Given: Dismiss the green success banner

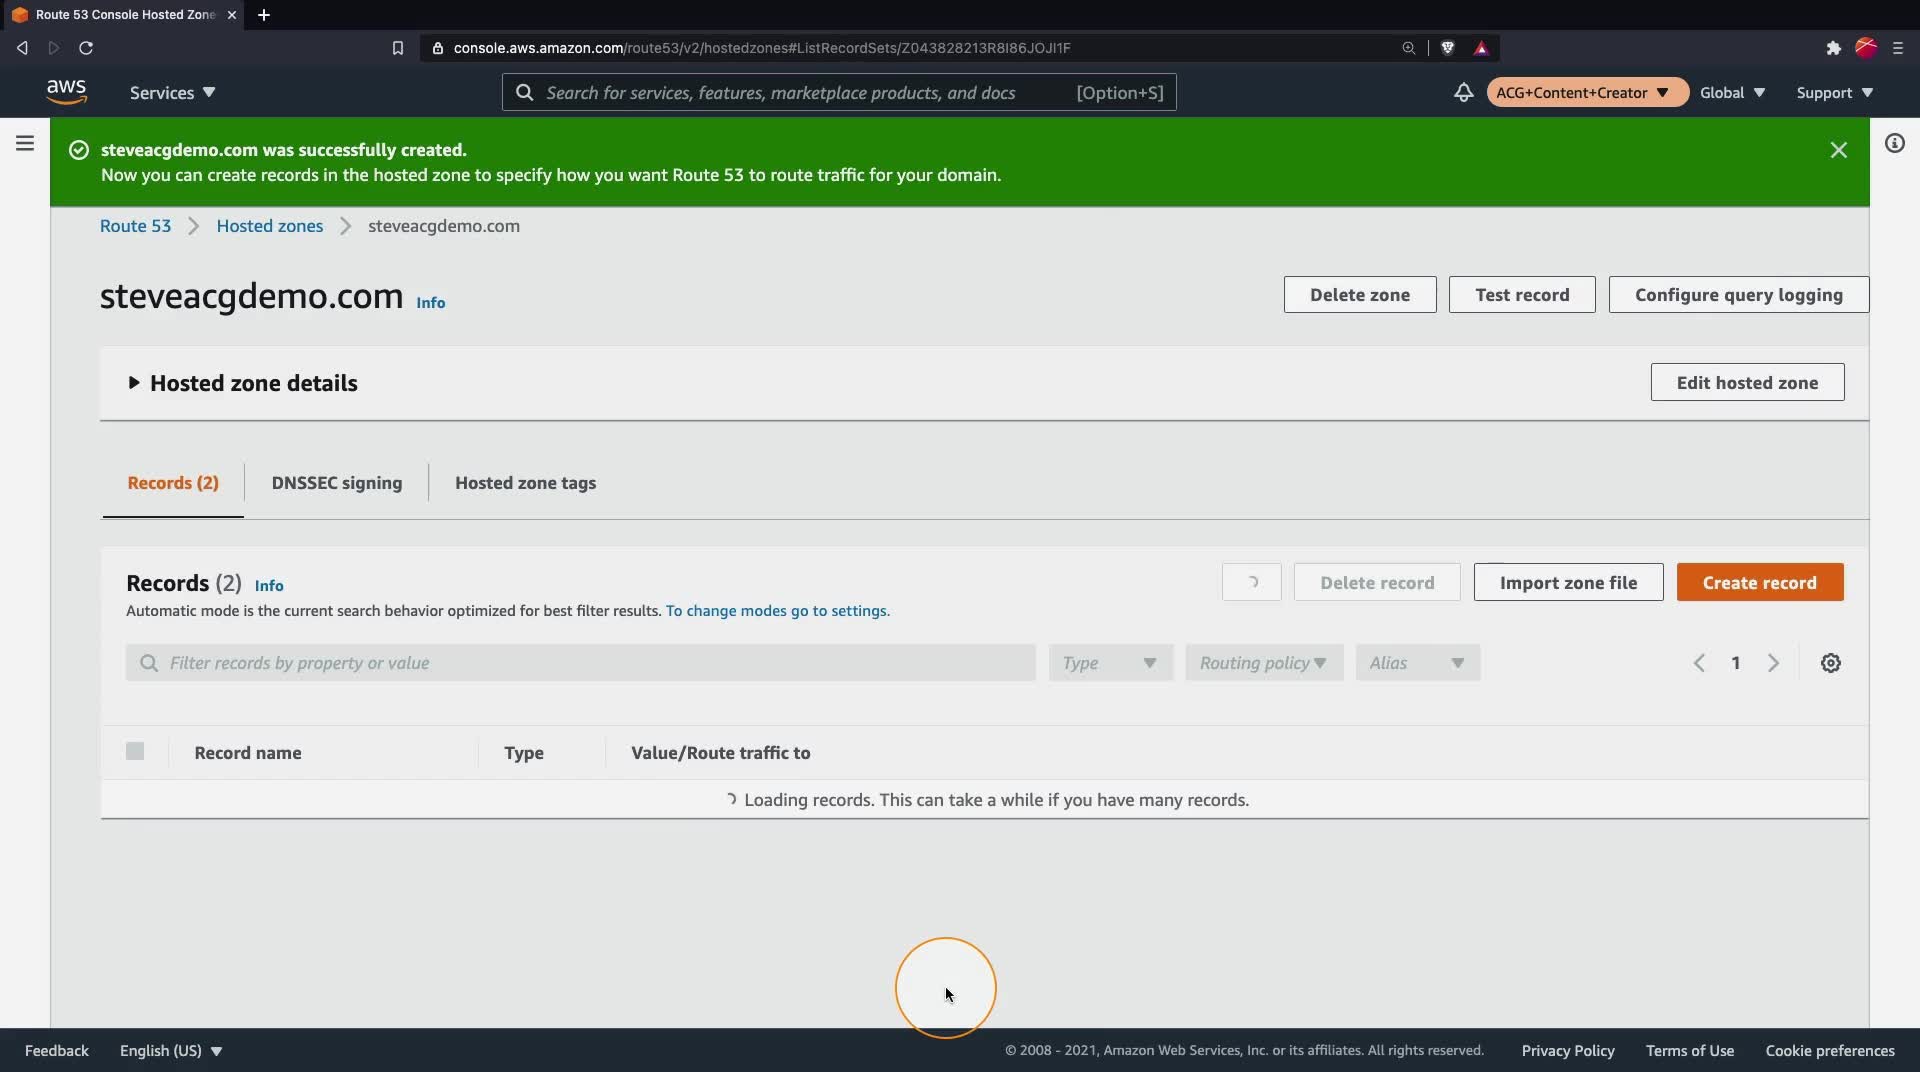Looking at the screenshot, I should coord(1838,150).
